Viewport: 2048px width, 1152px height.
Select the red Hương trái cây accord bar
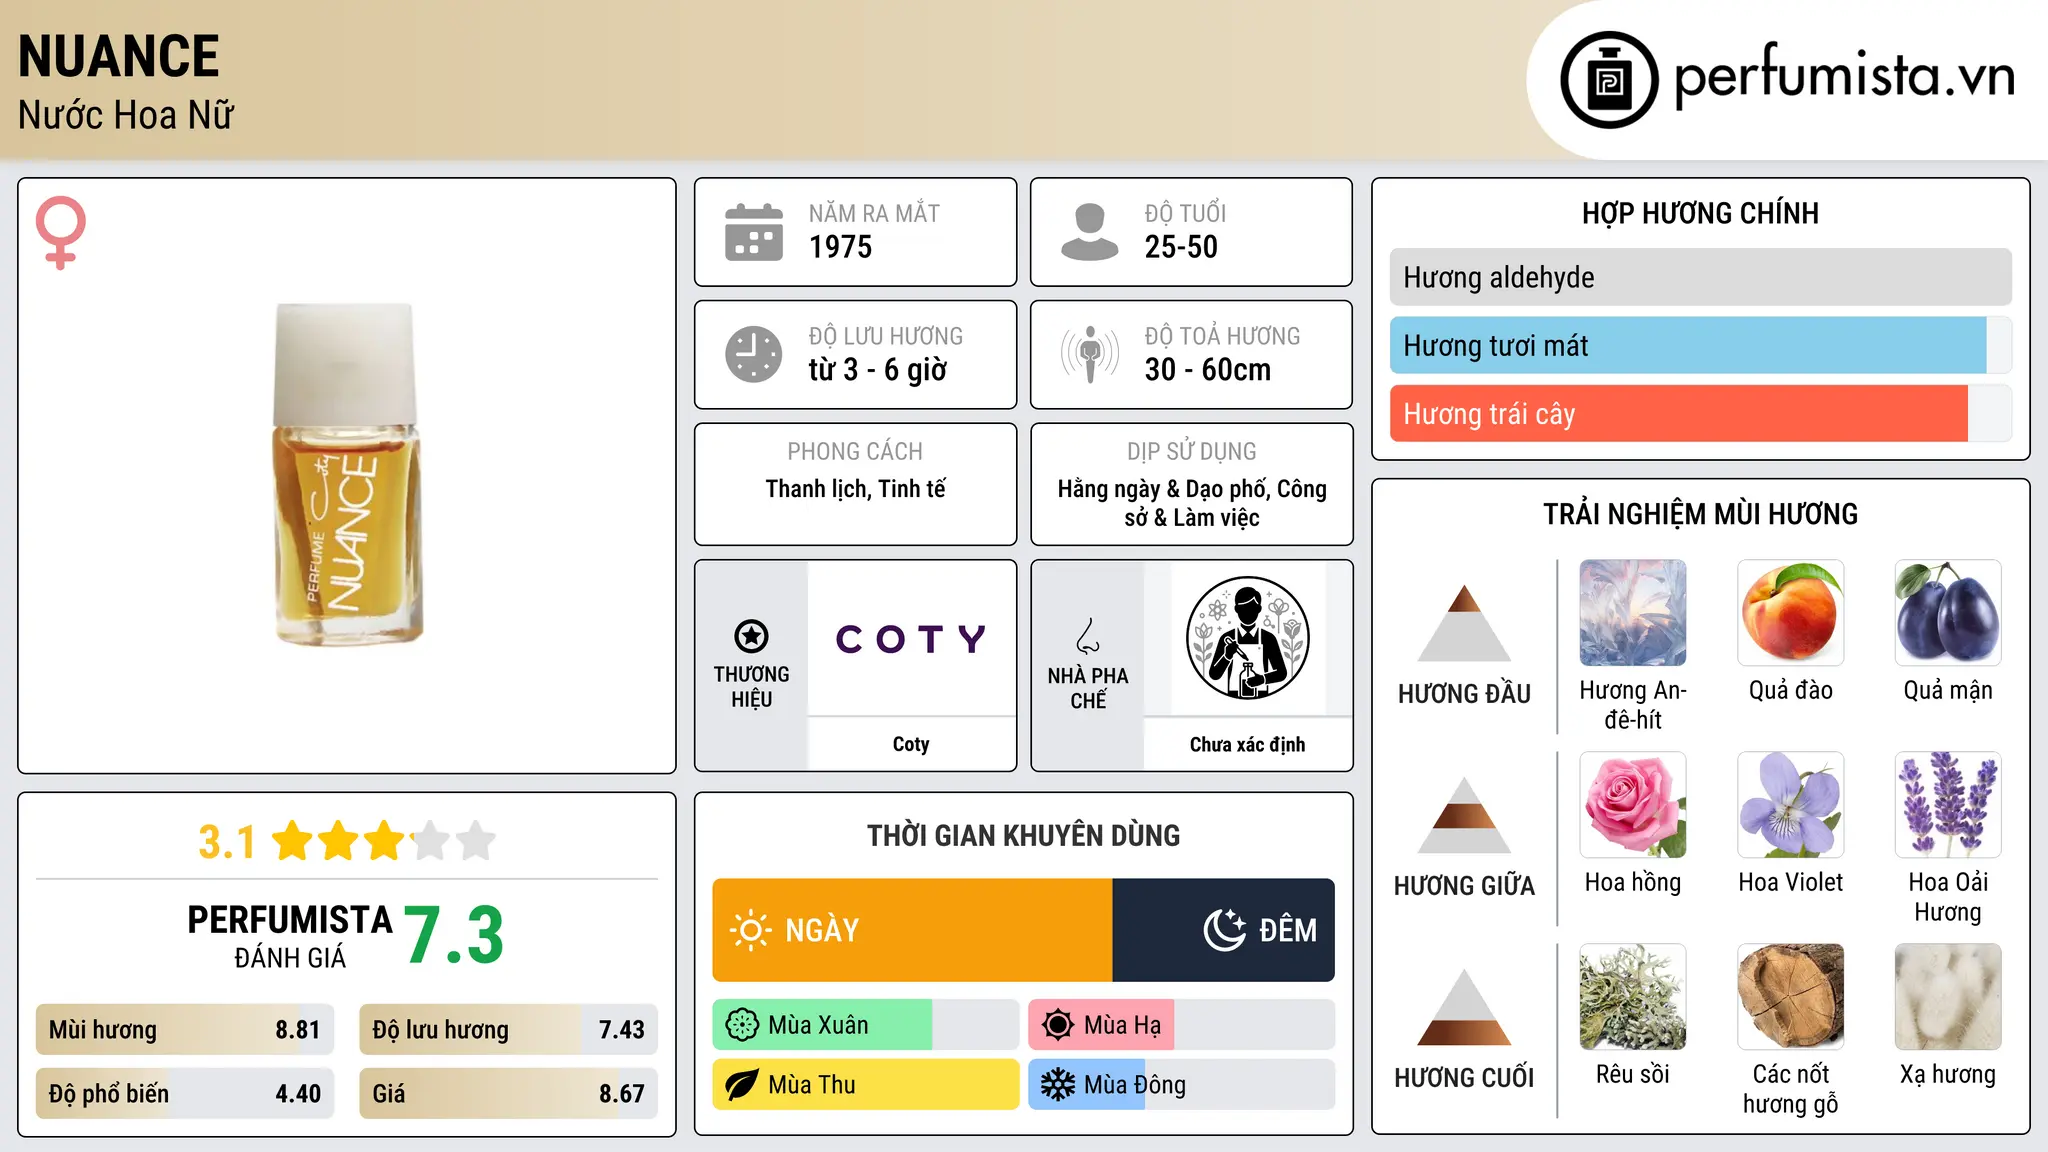(1700, 413)
